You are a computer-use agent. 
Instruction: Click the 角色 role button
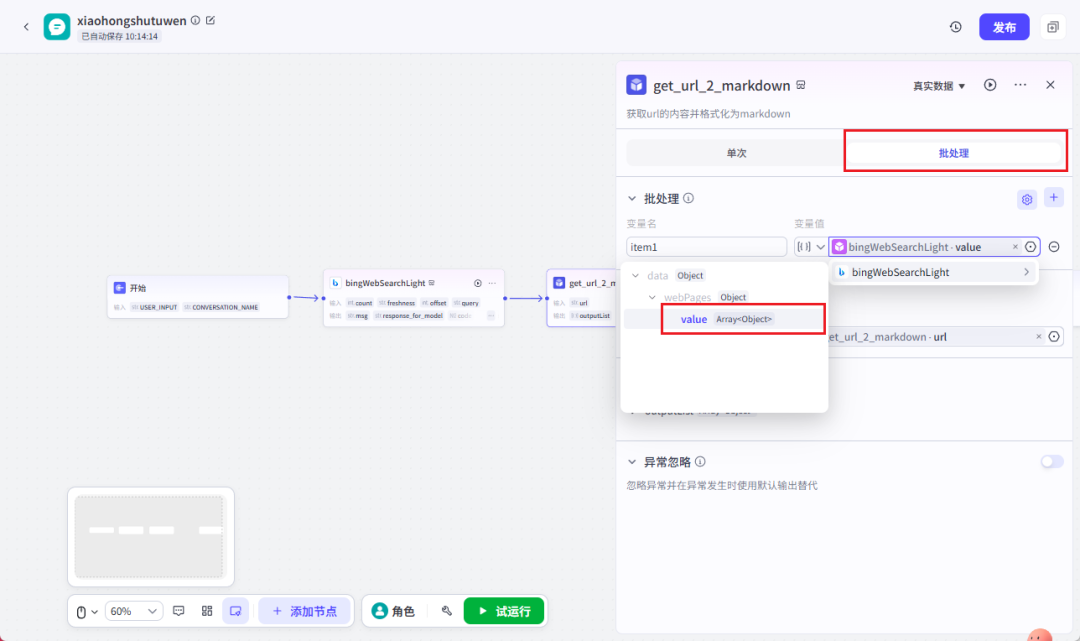click(393, 611)
